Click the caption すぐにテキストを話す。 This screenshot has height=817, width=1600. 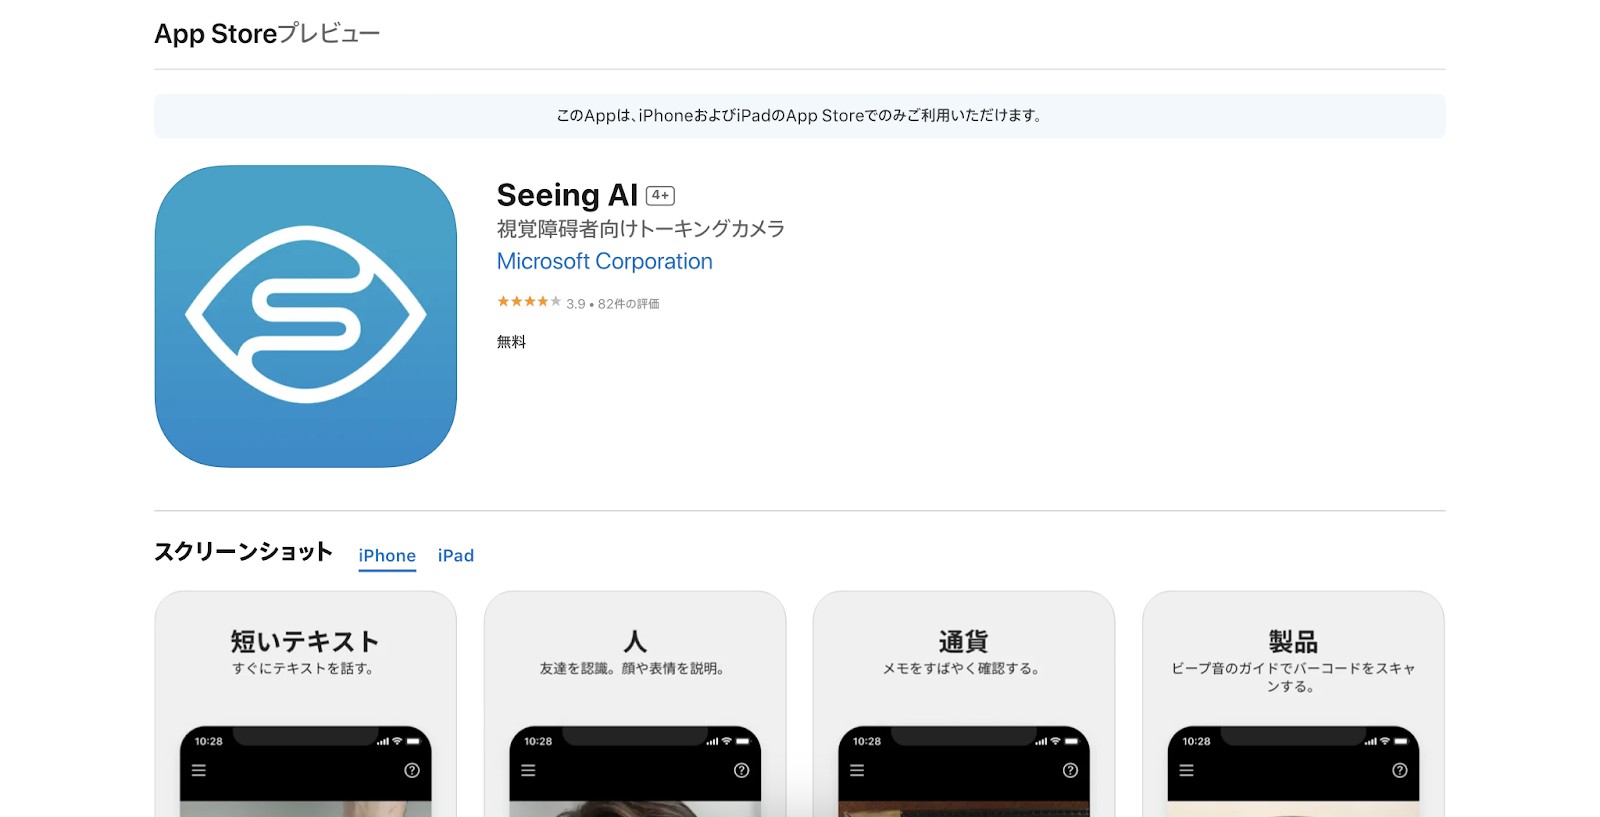305,669
